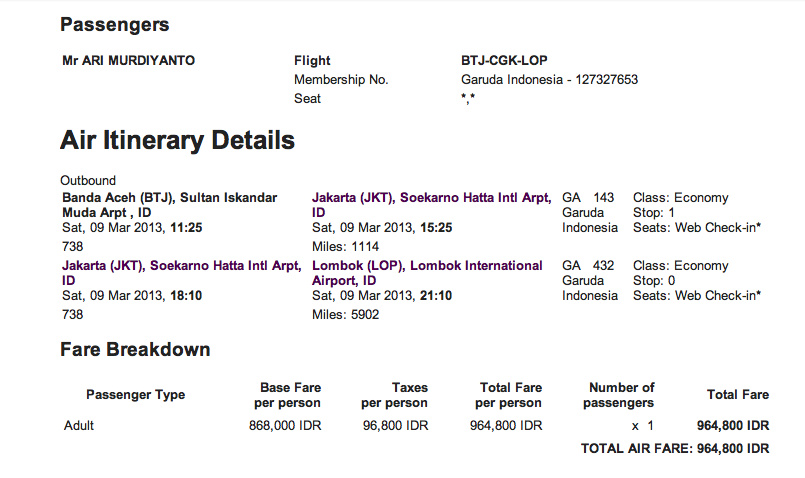Click passenger name Mr ARI MURDIYANTO
The width and height of the screenshot is (805, 478).
[128, 61]
